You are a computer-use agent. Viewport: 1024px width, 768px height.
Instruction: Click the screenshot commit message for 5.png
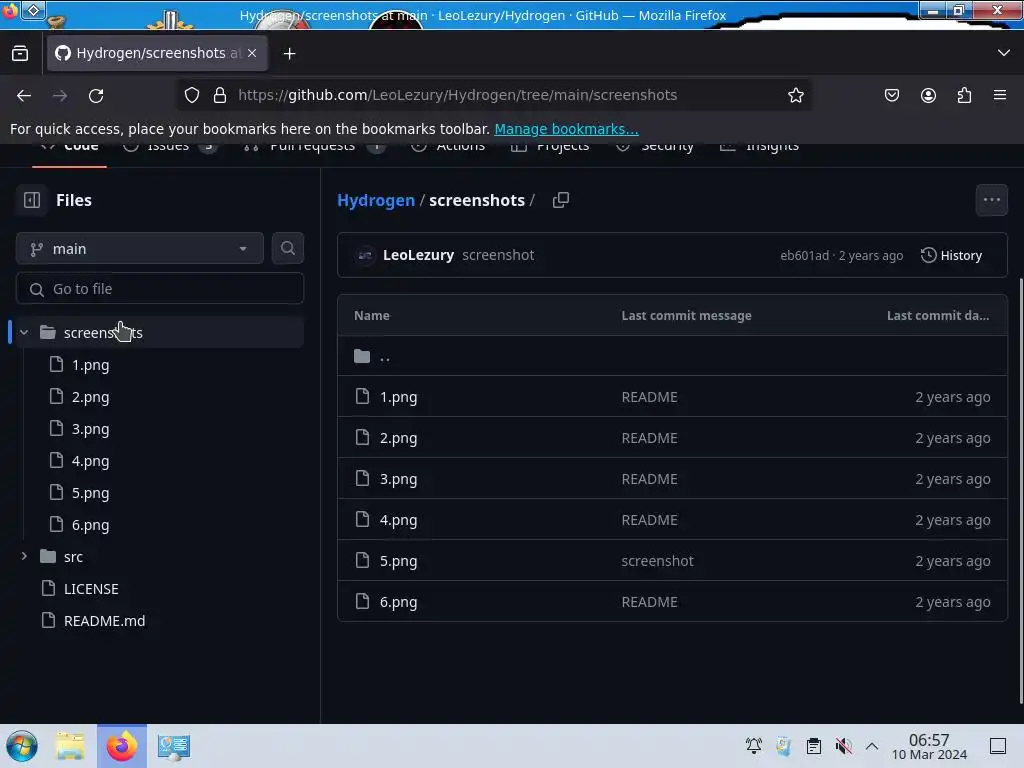[x=657, y=561]
